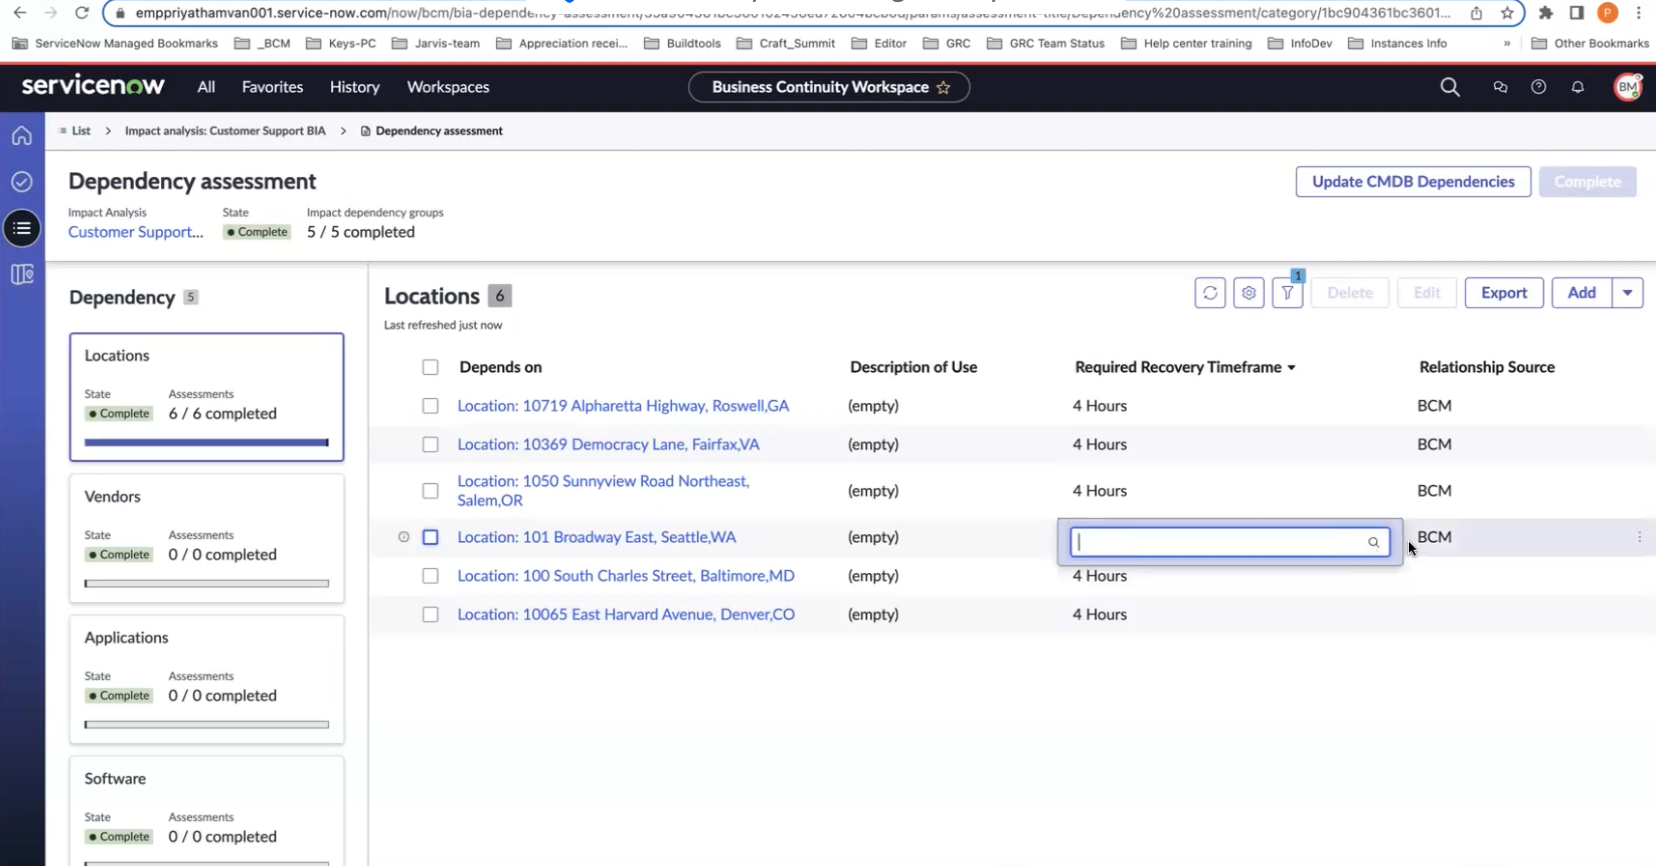Open the Favorites menu
The width and height of the screenshot is (1656, 866).
point(272,87)
